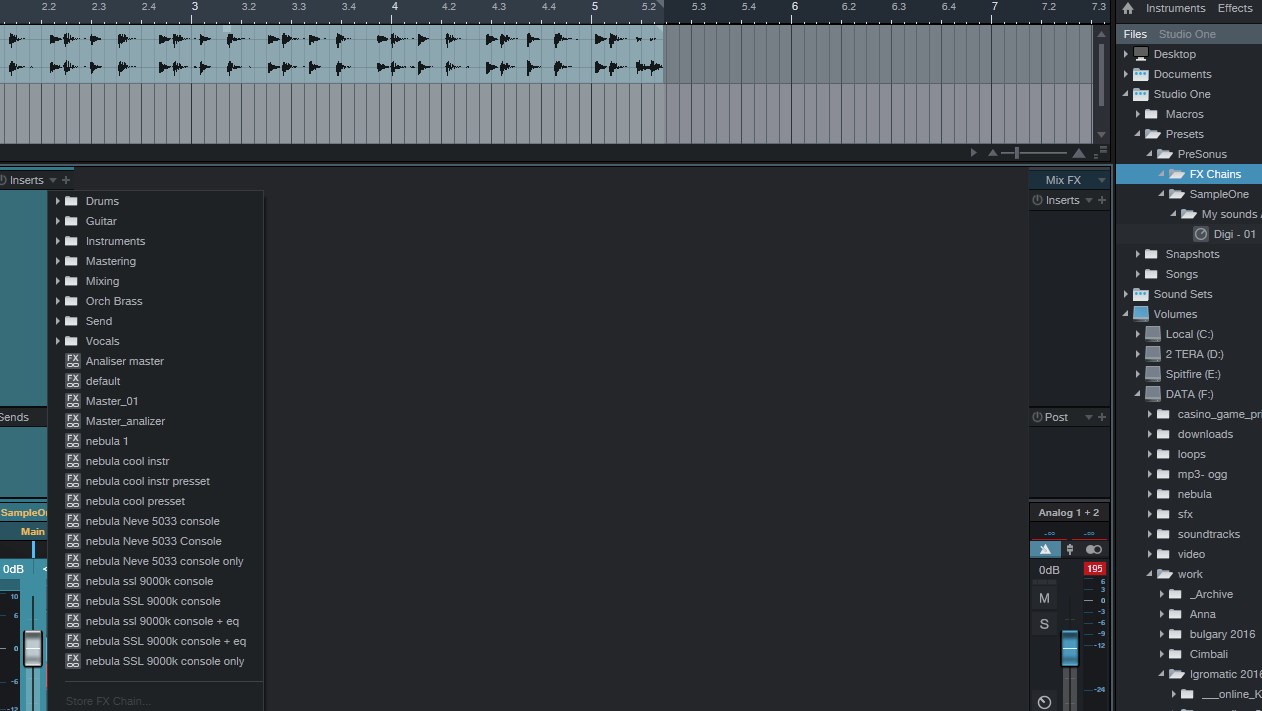The width and height of the screenshot is (1262, 711).
Task: Open the Mix FX dropdown arrow
Action: click(1101, 180)
